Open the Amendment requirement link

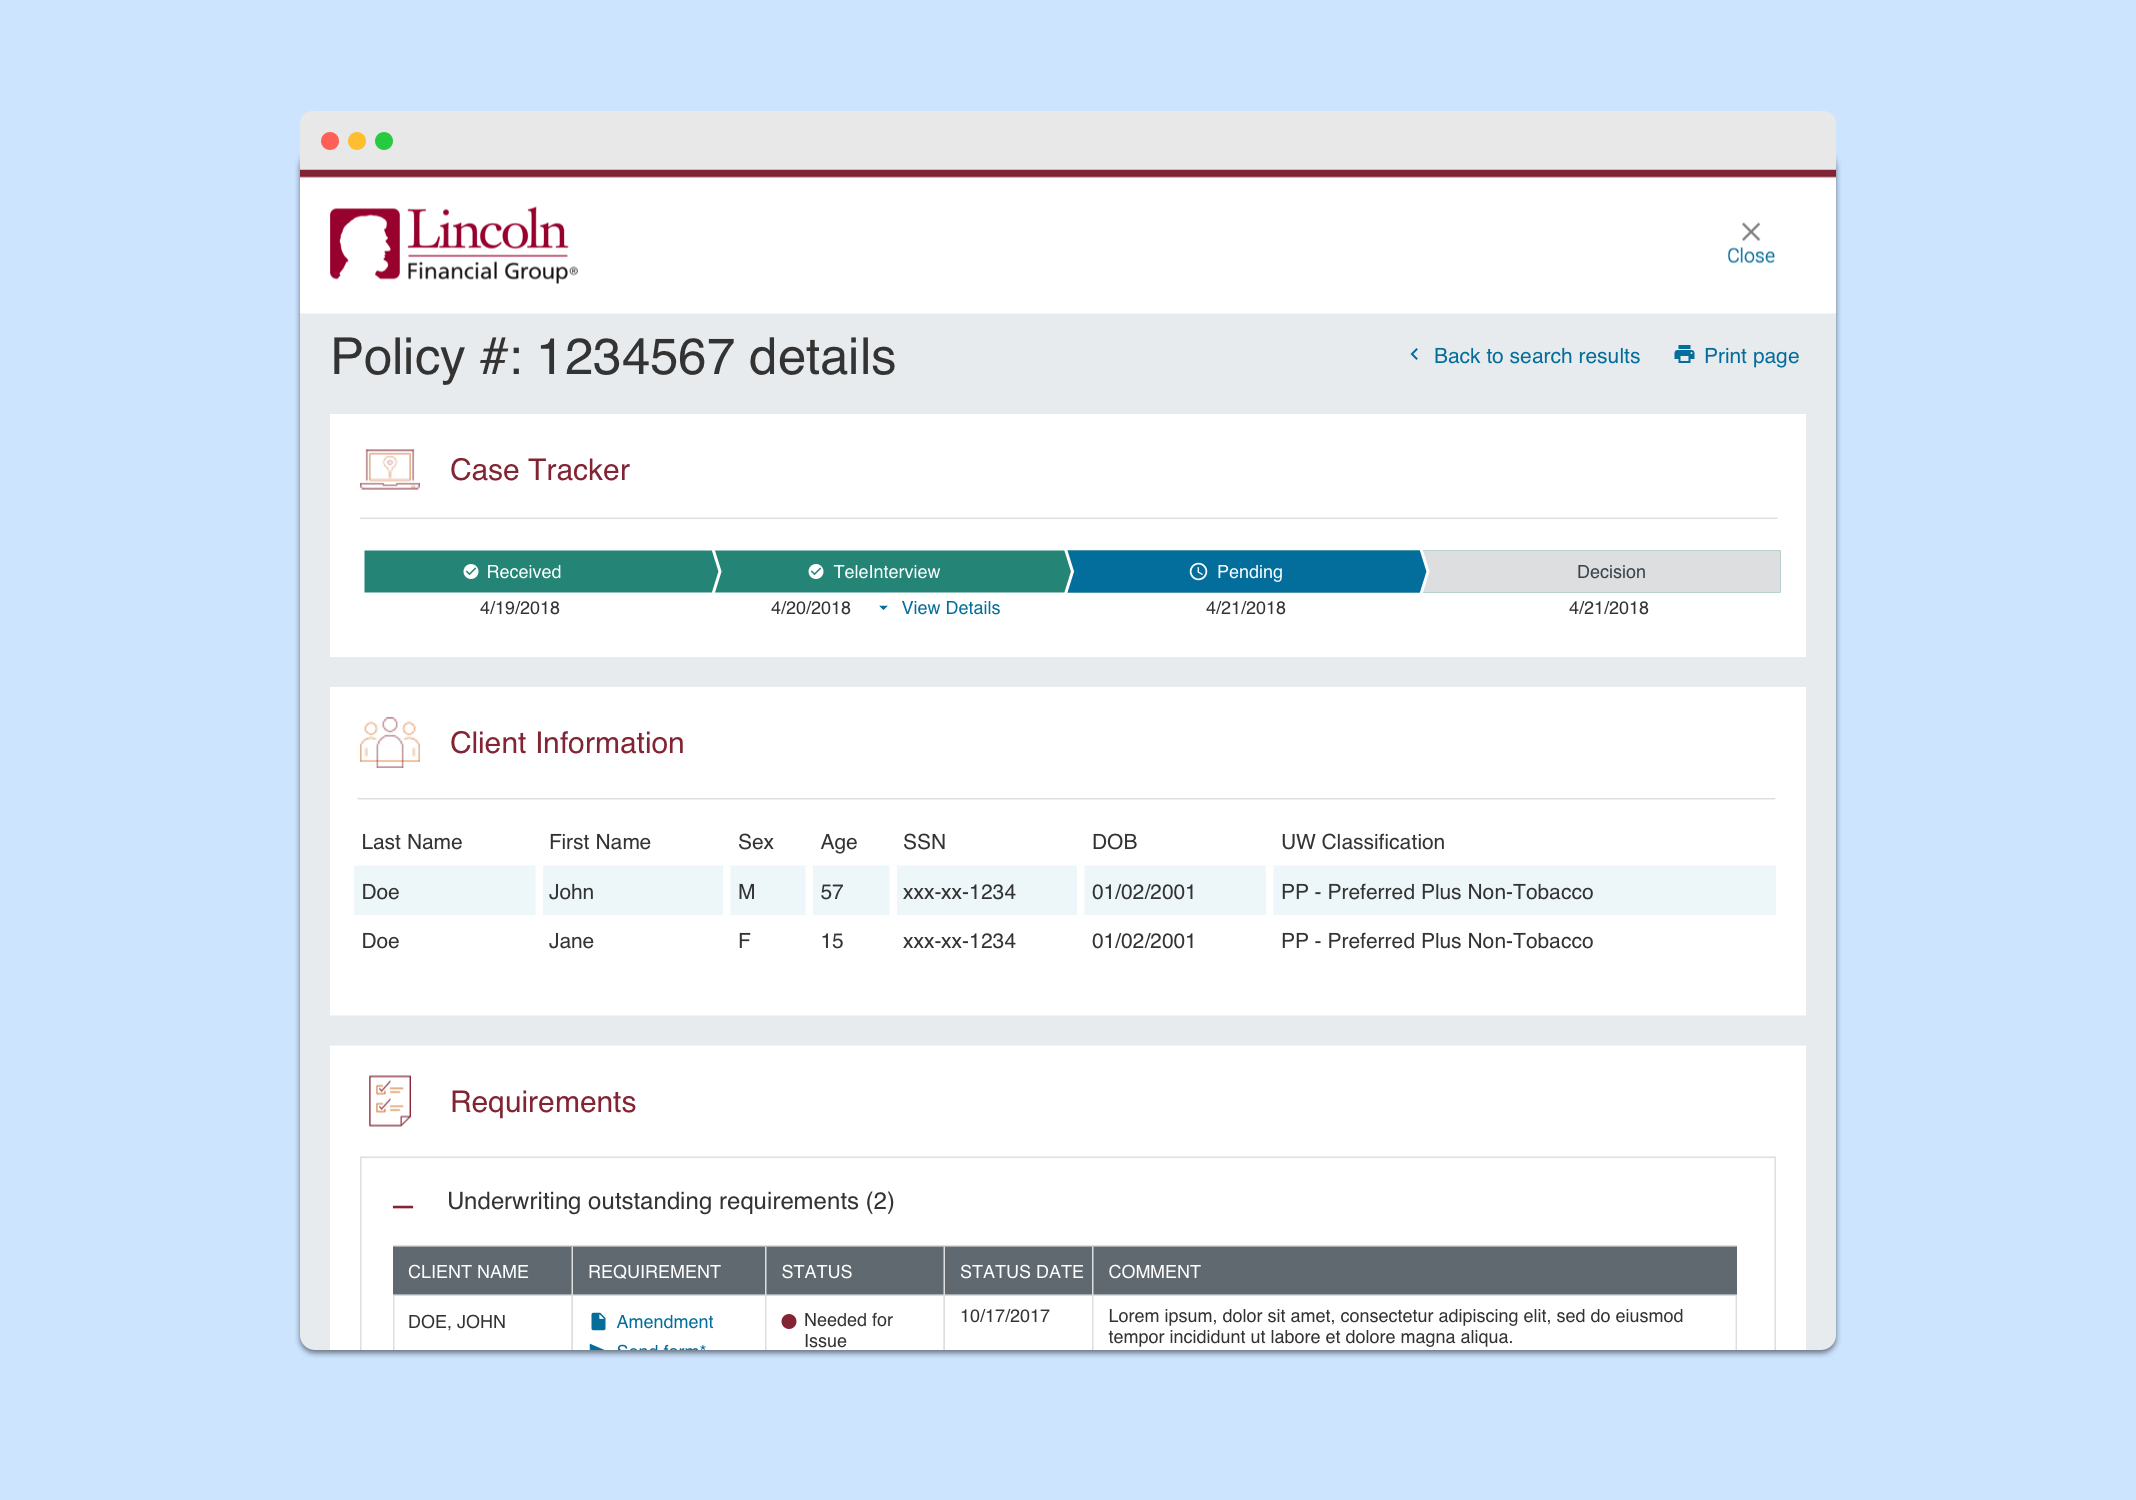point(664,1322)
